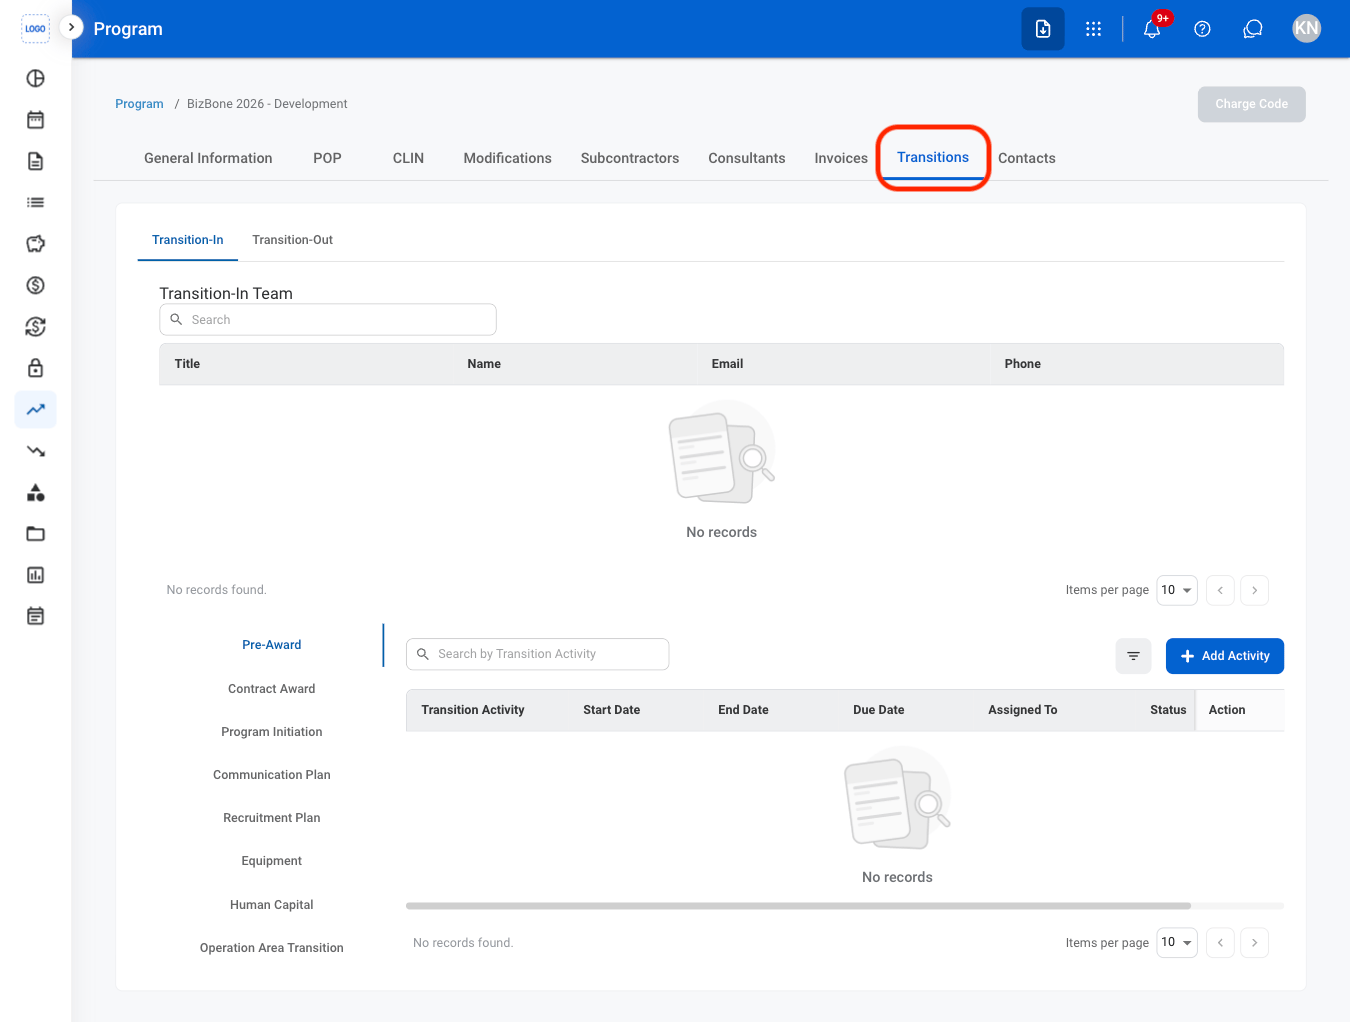The image size is (1350, 1022).
Task: Open the dollar coin sidebar icon
Action: pyautogui.click(x=35, y=285)
